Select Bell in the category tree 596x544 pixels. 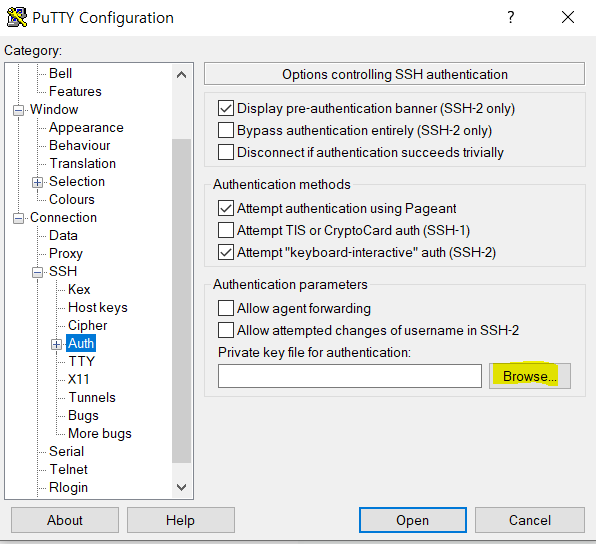[x=60, y=73]
